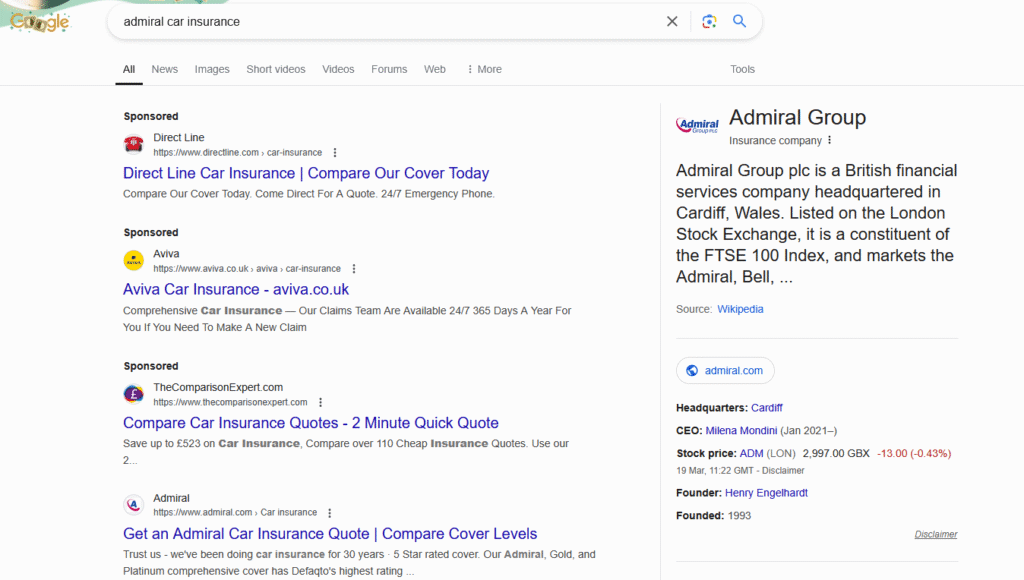Image resolution: width=1024 pixels, height=580 pixels.
Task: Click the Admiral Group logo thumbnail
Action: click(697, 126)
